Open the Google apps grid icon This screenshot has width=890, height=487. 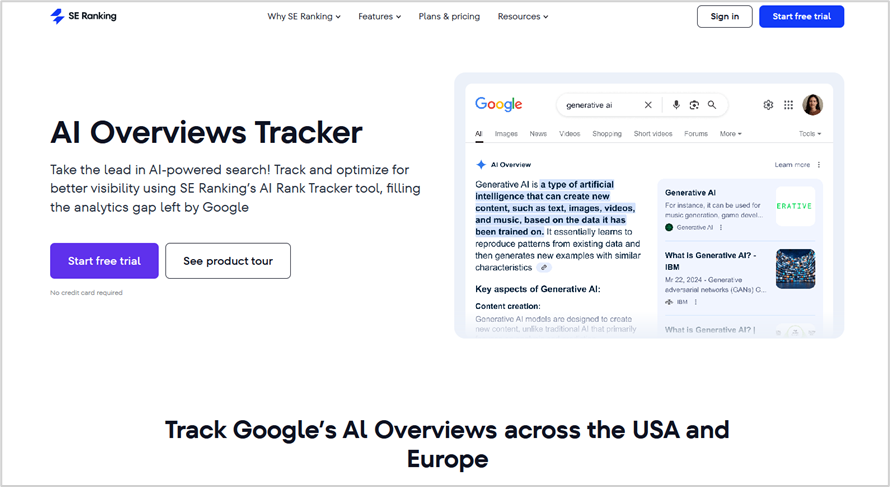click(x=788, y=105)
